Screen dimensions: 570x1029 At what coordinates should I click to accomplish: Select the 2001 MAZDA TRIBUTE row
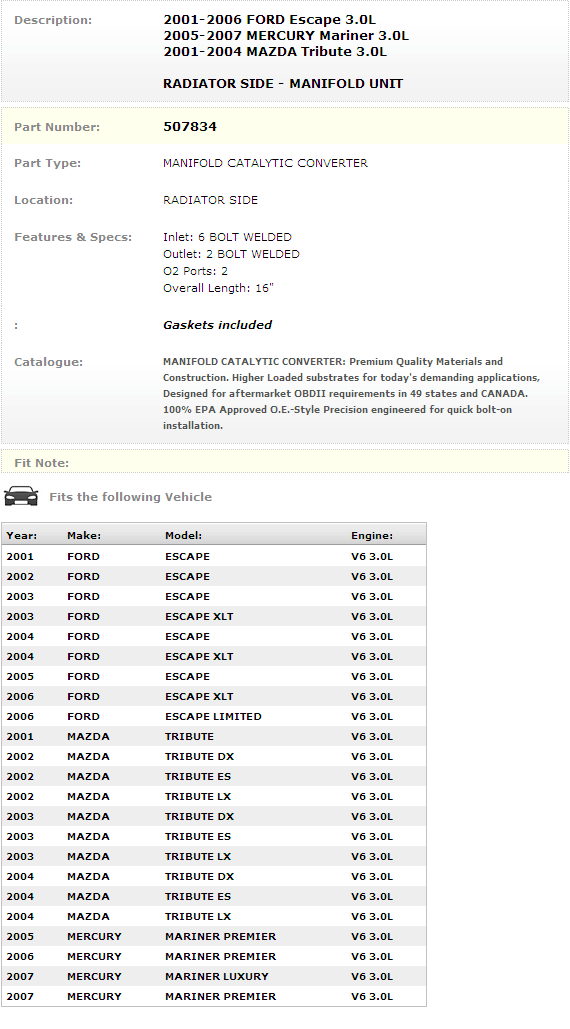214,736
